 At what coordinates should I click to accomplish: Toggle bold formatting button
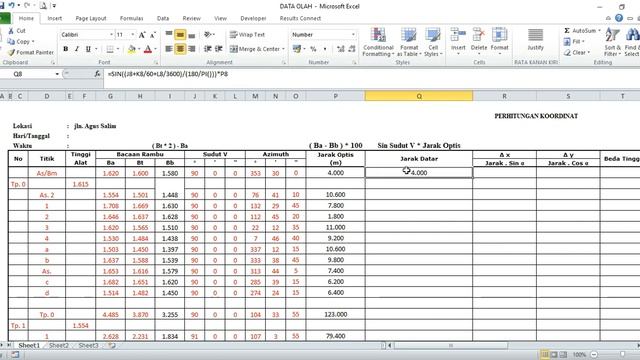66,49
